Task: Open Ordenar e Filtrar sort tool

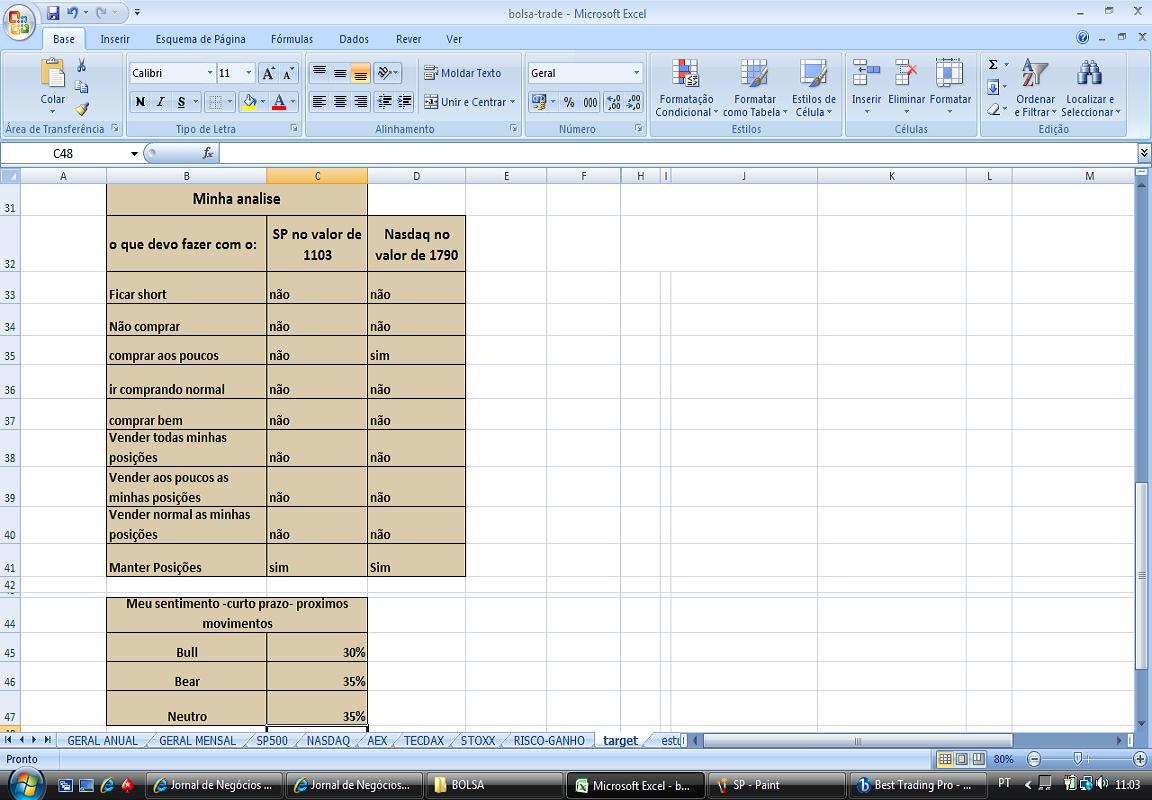Action: click(x=1035, y=88)
